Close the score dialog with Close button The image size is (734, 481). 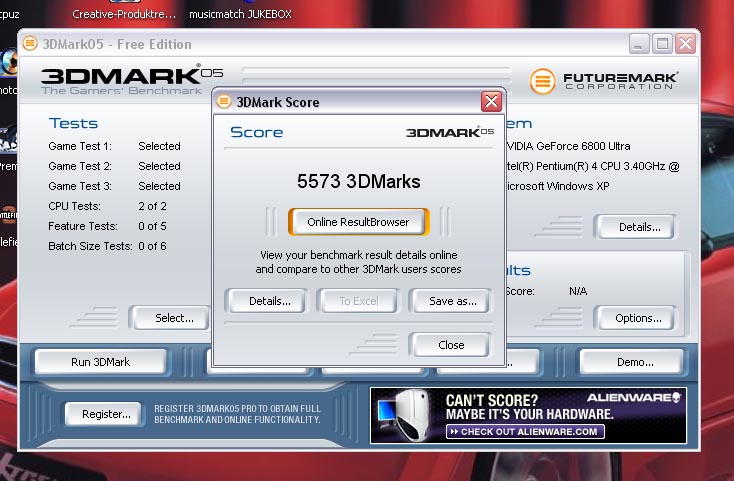coord(451,345)
